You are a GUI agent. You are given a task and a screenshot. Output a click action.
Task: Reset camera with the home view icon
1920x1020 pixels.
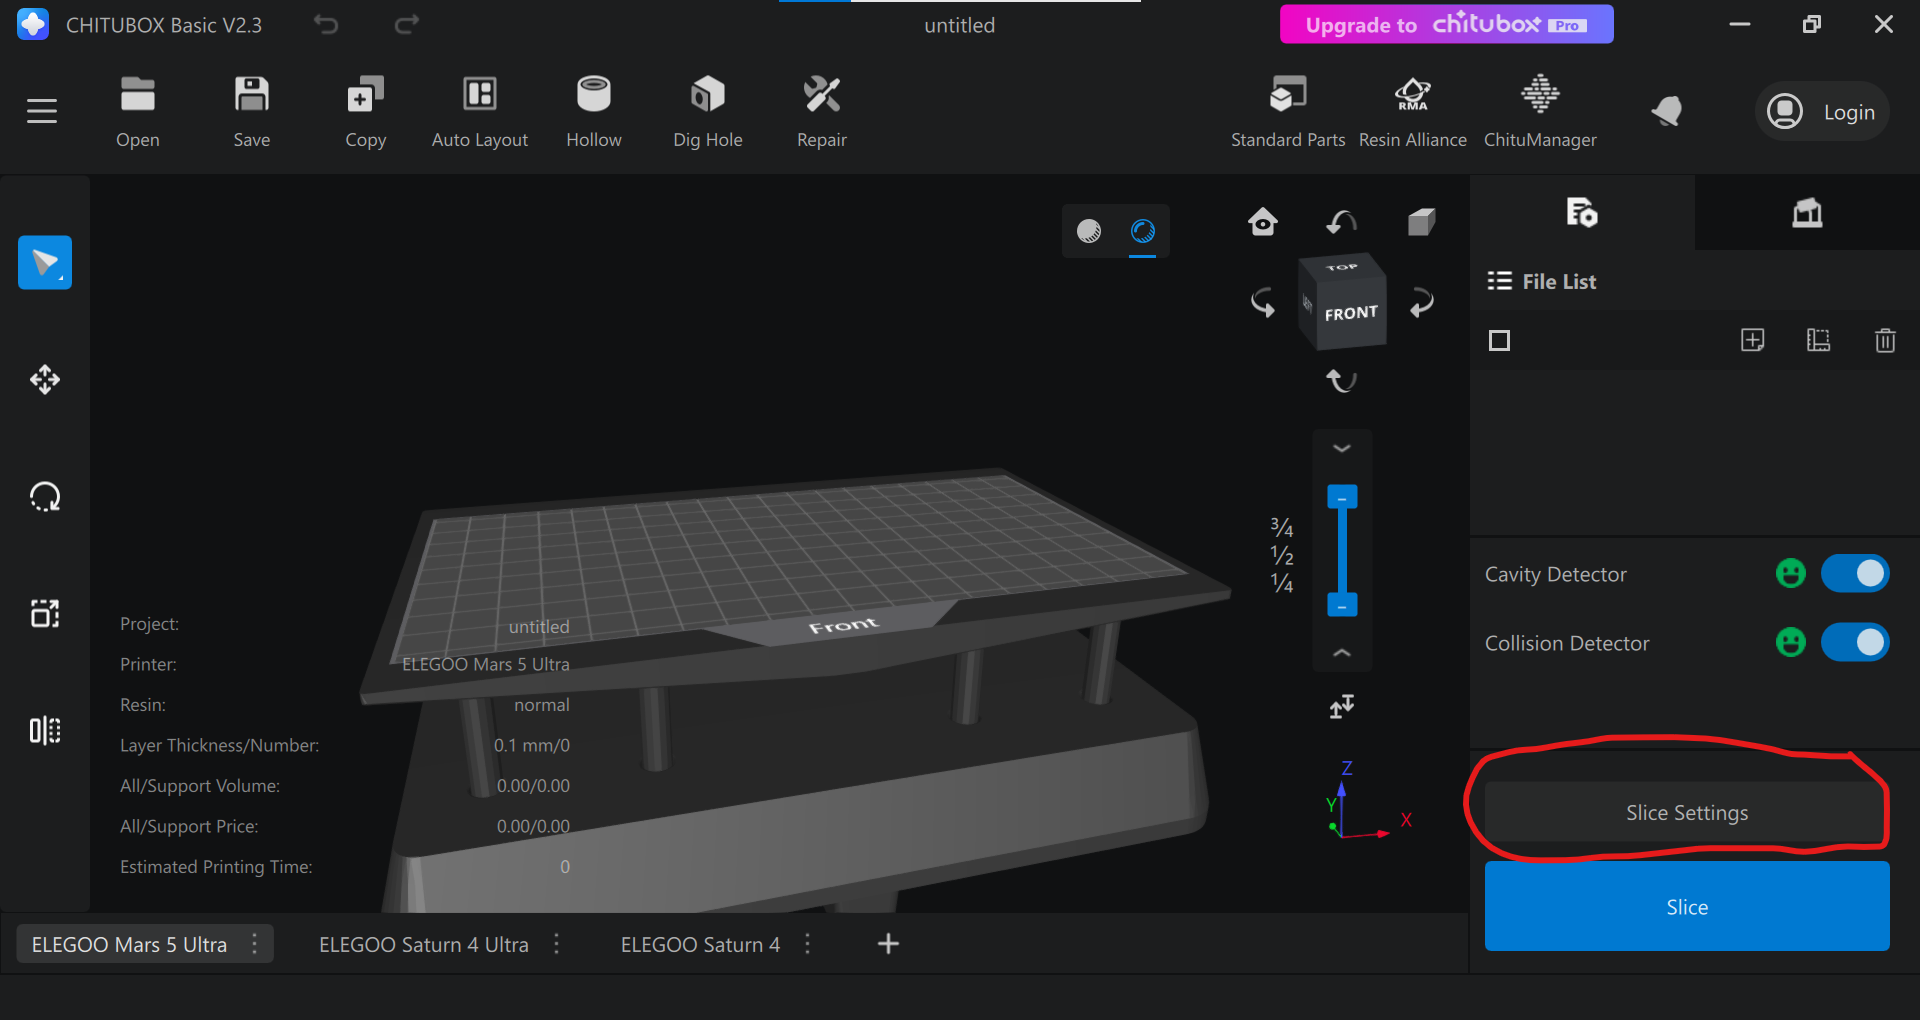pyautogui.click(x=1262, y=222)
